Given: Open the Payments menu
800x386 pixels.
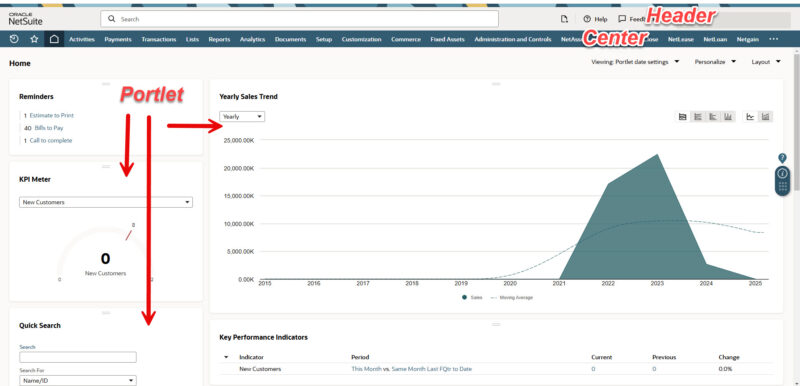Looking at the screenshot, I should point(118,39).
